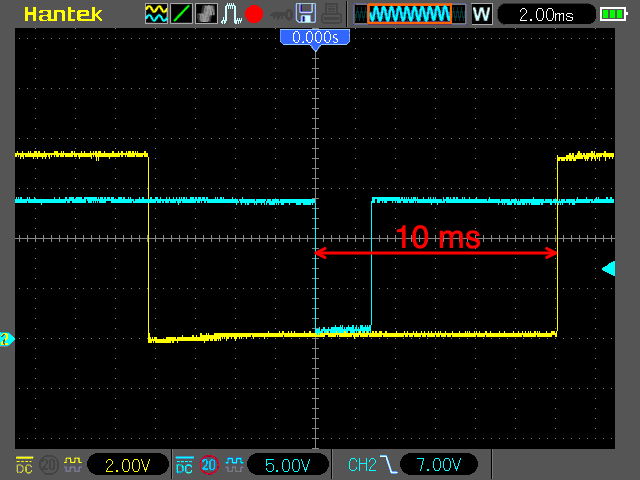Click the waveform display mode icon

coord(156,14)
